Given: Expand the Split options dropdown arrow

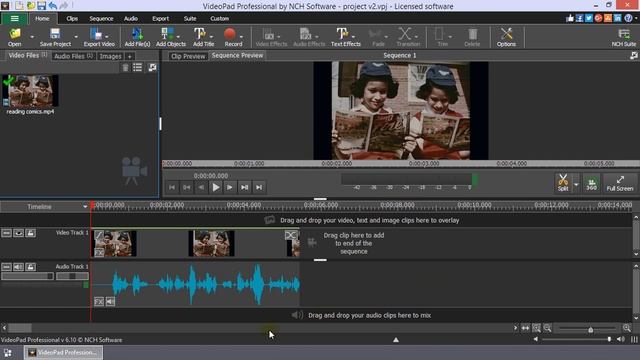Looking at the screenshot, I should 576,184.
